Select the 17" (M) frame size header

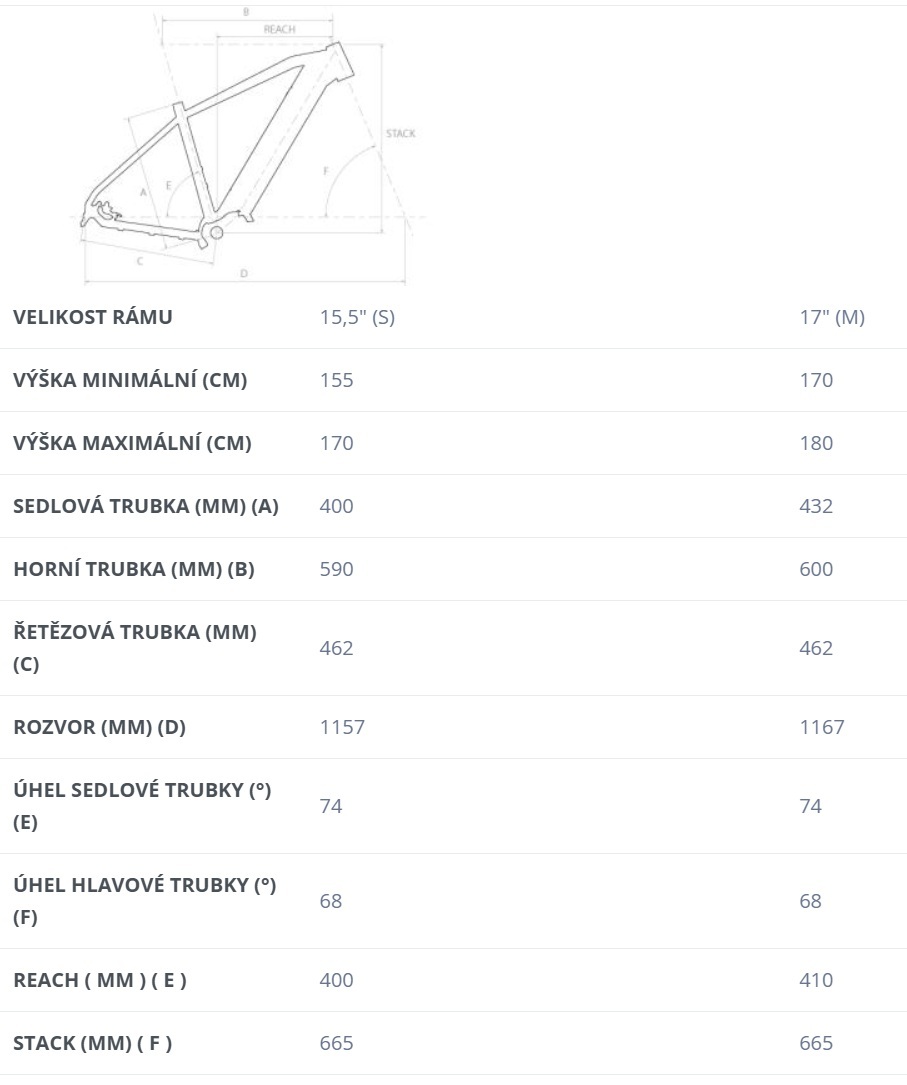click(x=832, y=317)
